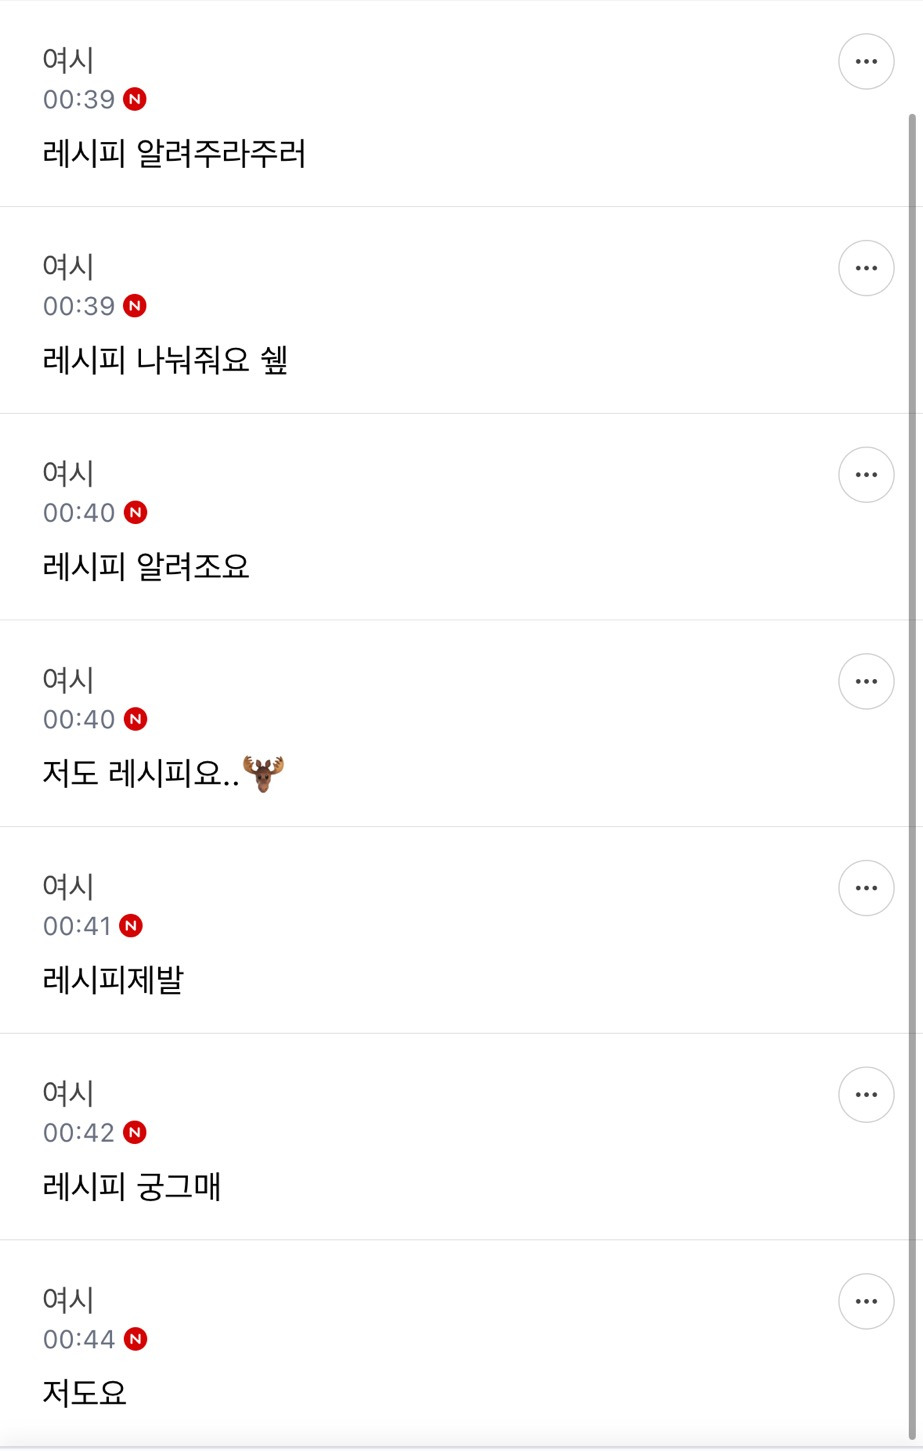Click red N badge beside 00:42 timestamp

[135, 1132]
